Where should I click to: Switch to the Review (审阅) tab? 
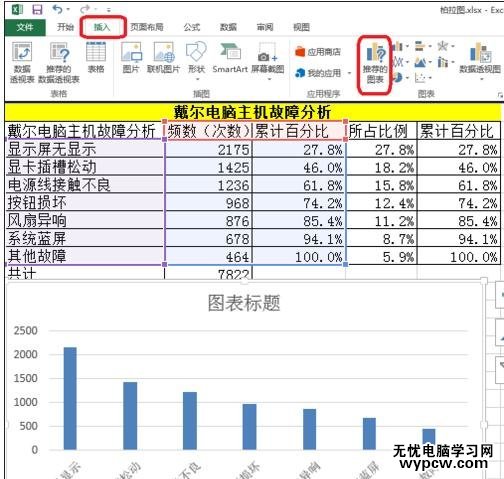point(265,27)
